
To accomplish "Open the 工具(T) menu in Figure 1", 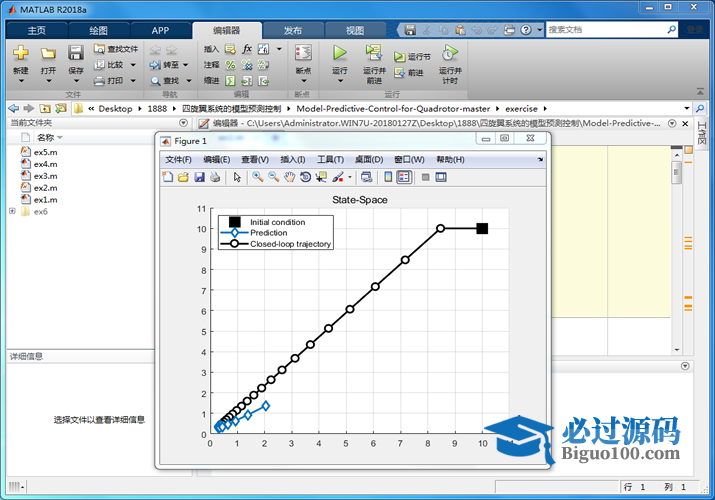I will click(x=331, y=160).
